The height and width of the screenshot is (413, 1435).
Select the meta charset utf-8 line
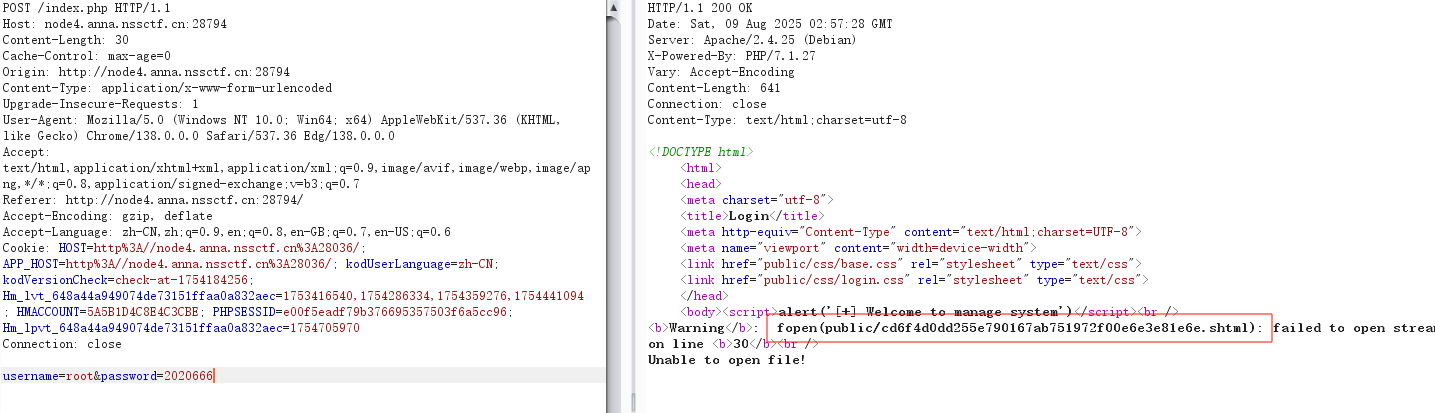coord(756,200)
